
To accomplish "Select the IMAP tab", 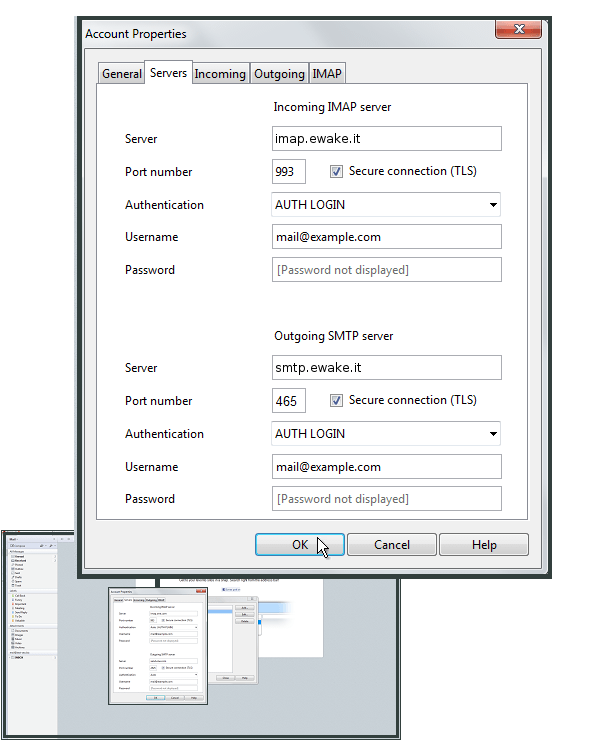I will tap(327, 74).
